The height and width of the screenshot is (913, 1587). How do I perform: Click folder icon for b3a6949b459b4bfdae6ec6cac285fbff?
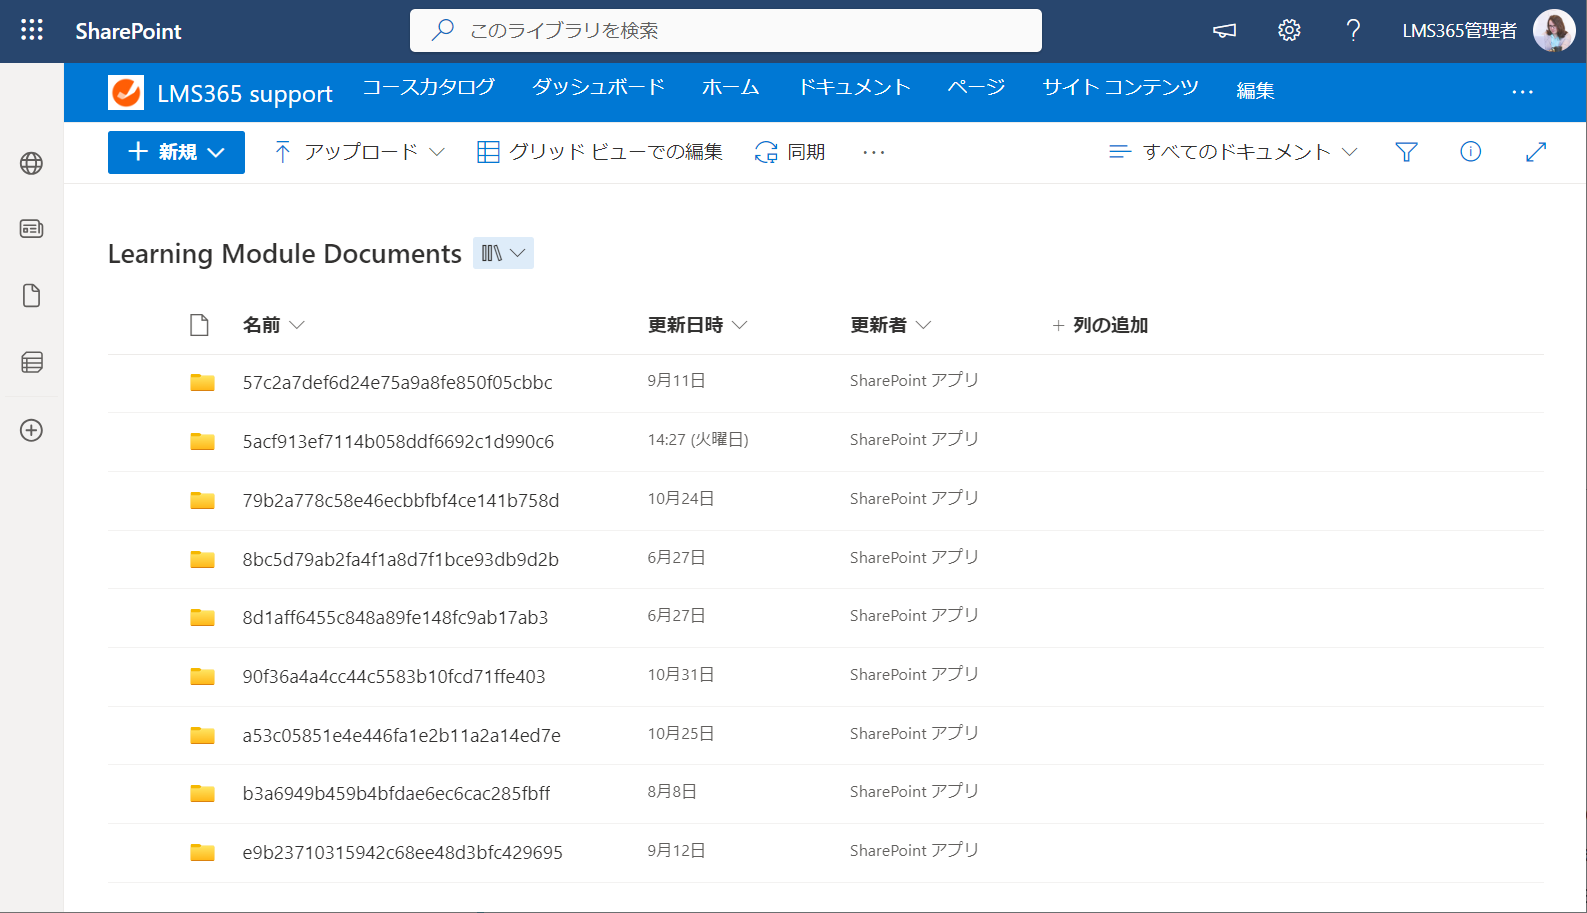tap(202, 793)
